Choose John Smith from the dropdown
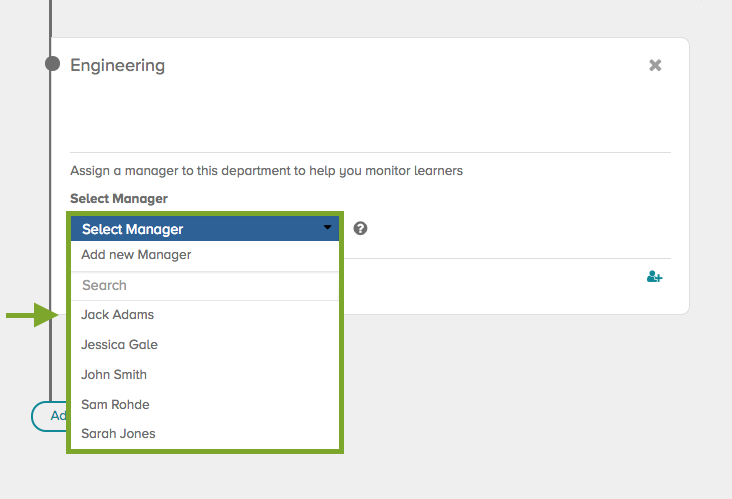Screen dimensions: 732x499 [114, 375]
